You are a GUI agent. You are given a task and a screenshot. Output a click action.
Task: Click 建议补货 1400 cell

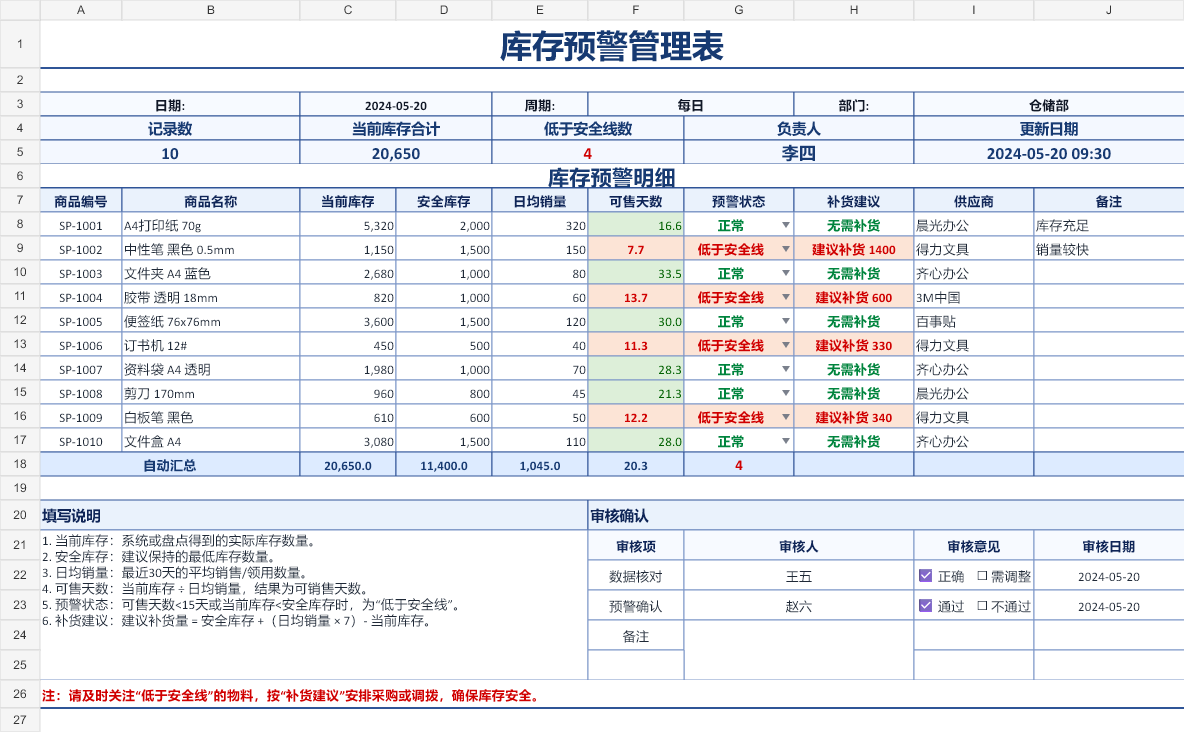(853, 249)
